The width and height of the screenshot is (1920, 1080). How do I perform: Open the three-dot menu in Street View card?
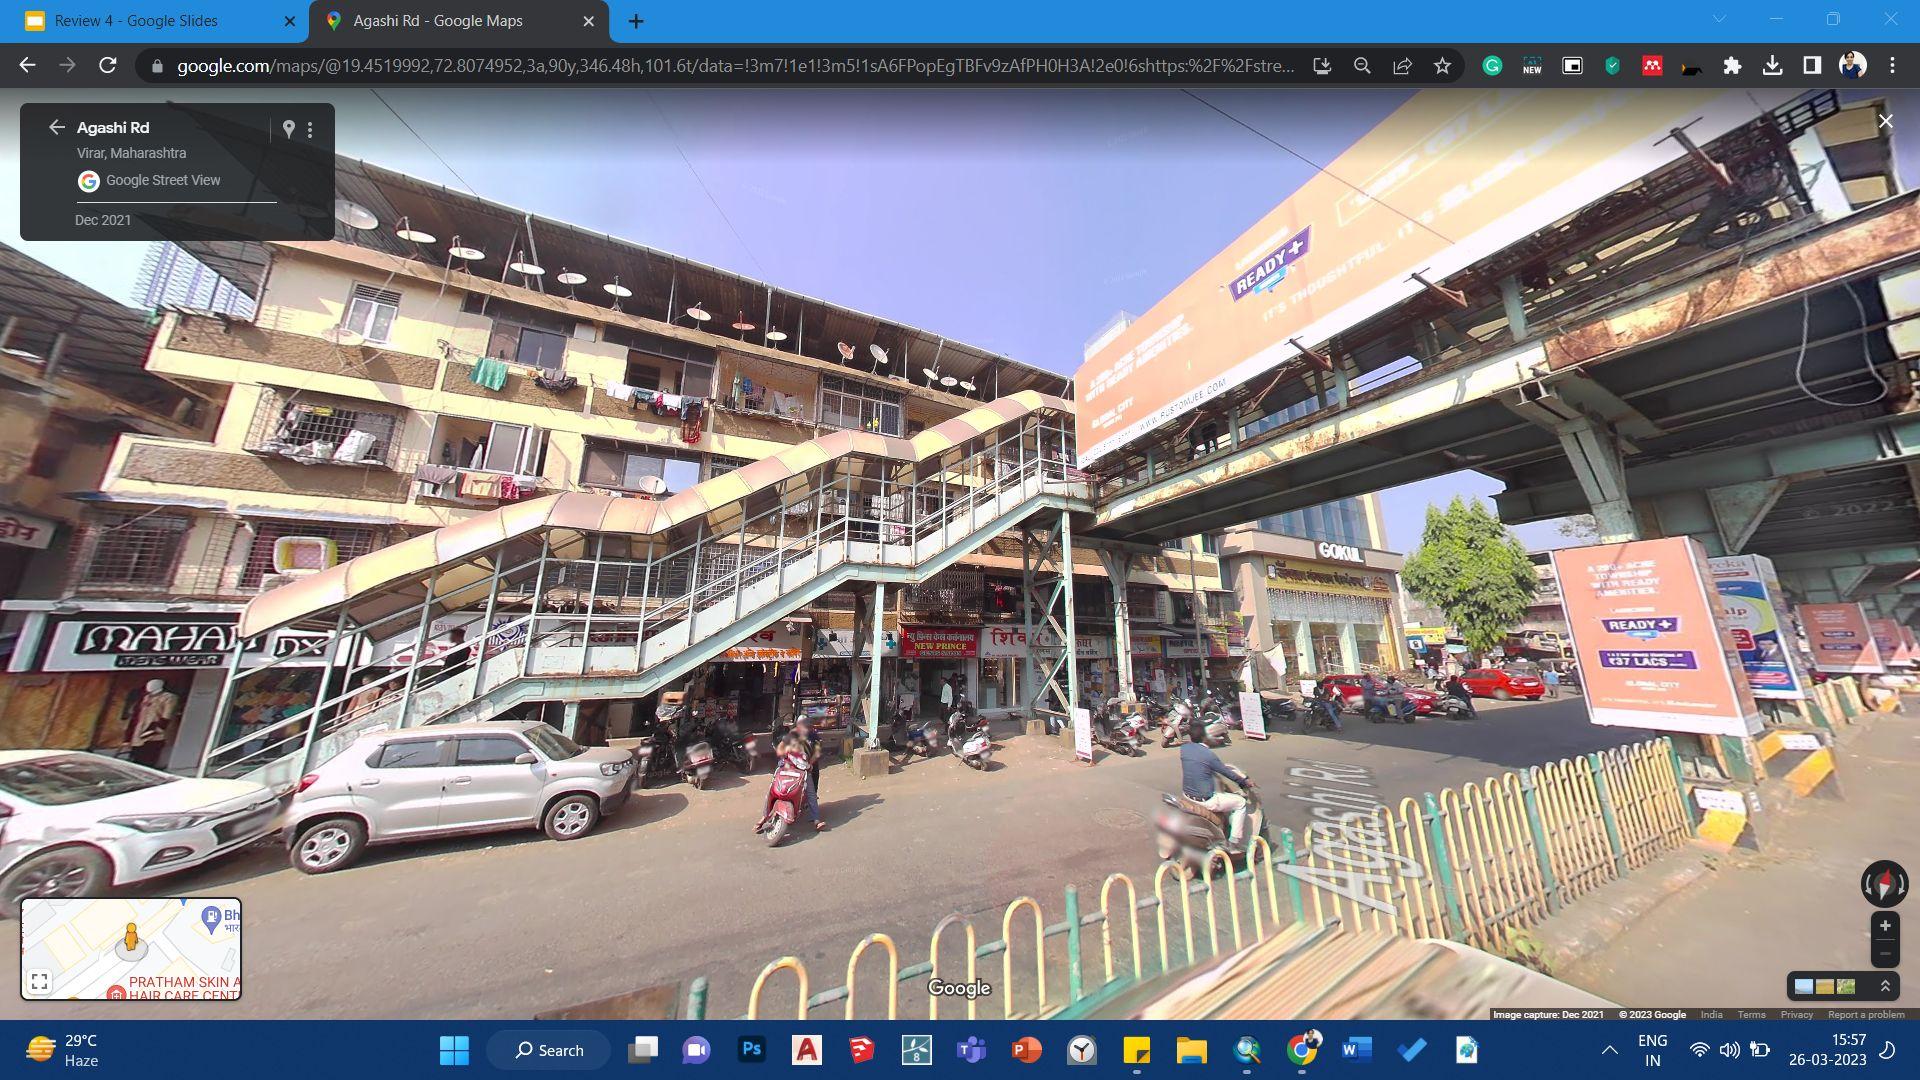click(310, 130)
